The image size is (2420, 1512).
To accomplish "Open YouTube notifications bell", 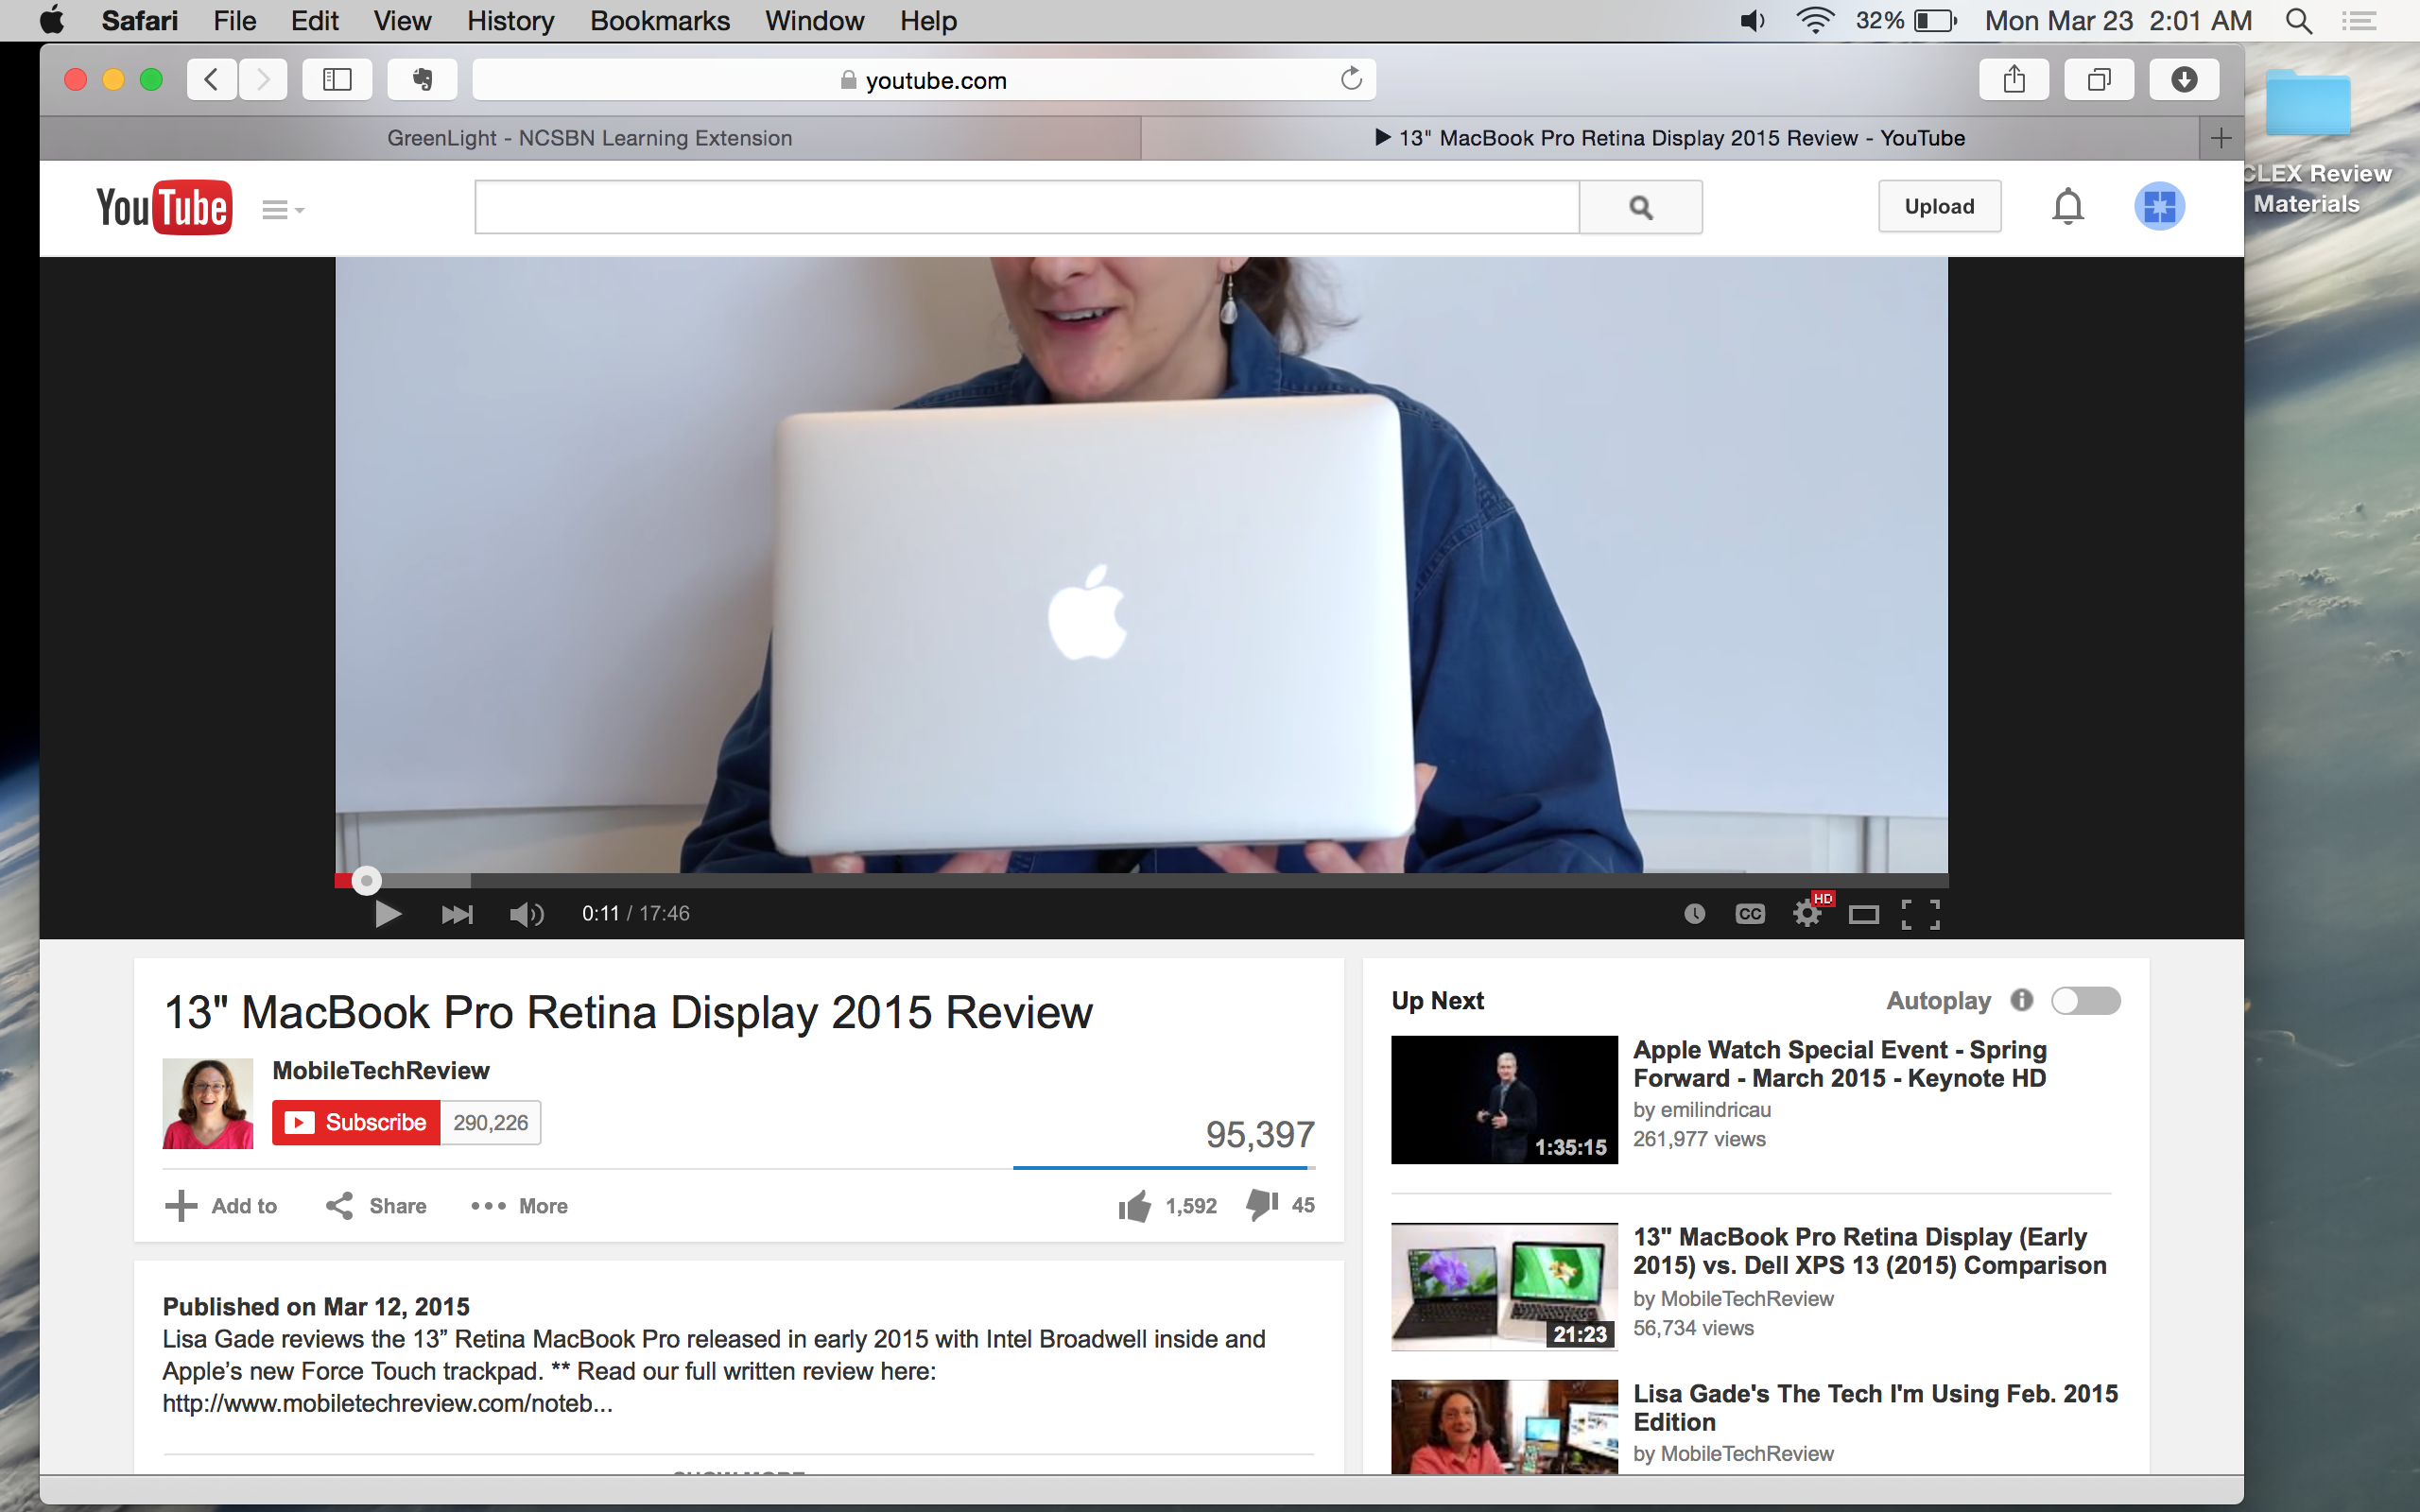I will [2067, 207].
